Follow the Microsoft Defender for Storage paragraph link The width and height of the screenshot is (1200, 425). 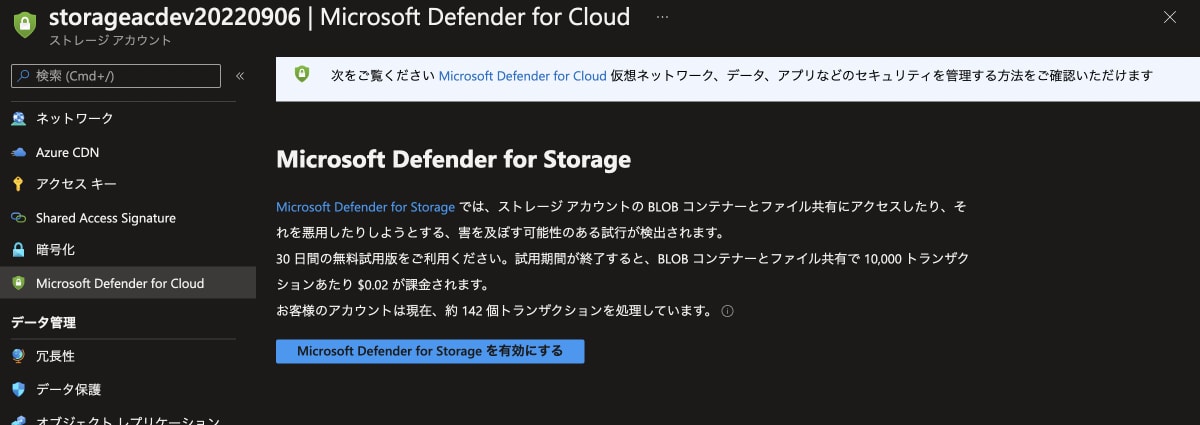pos(365,207)
